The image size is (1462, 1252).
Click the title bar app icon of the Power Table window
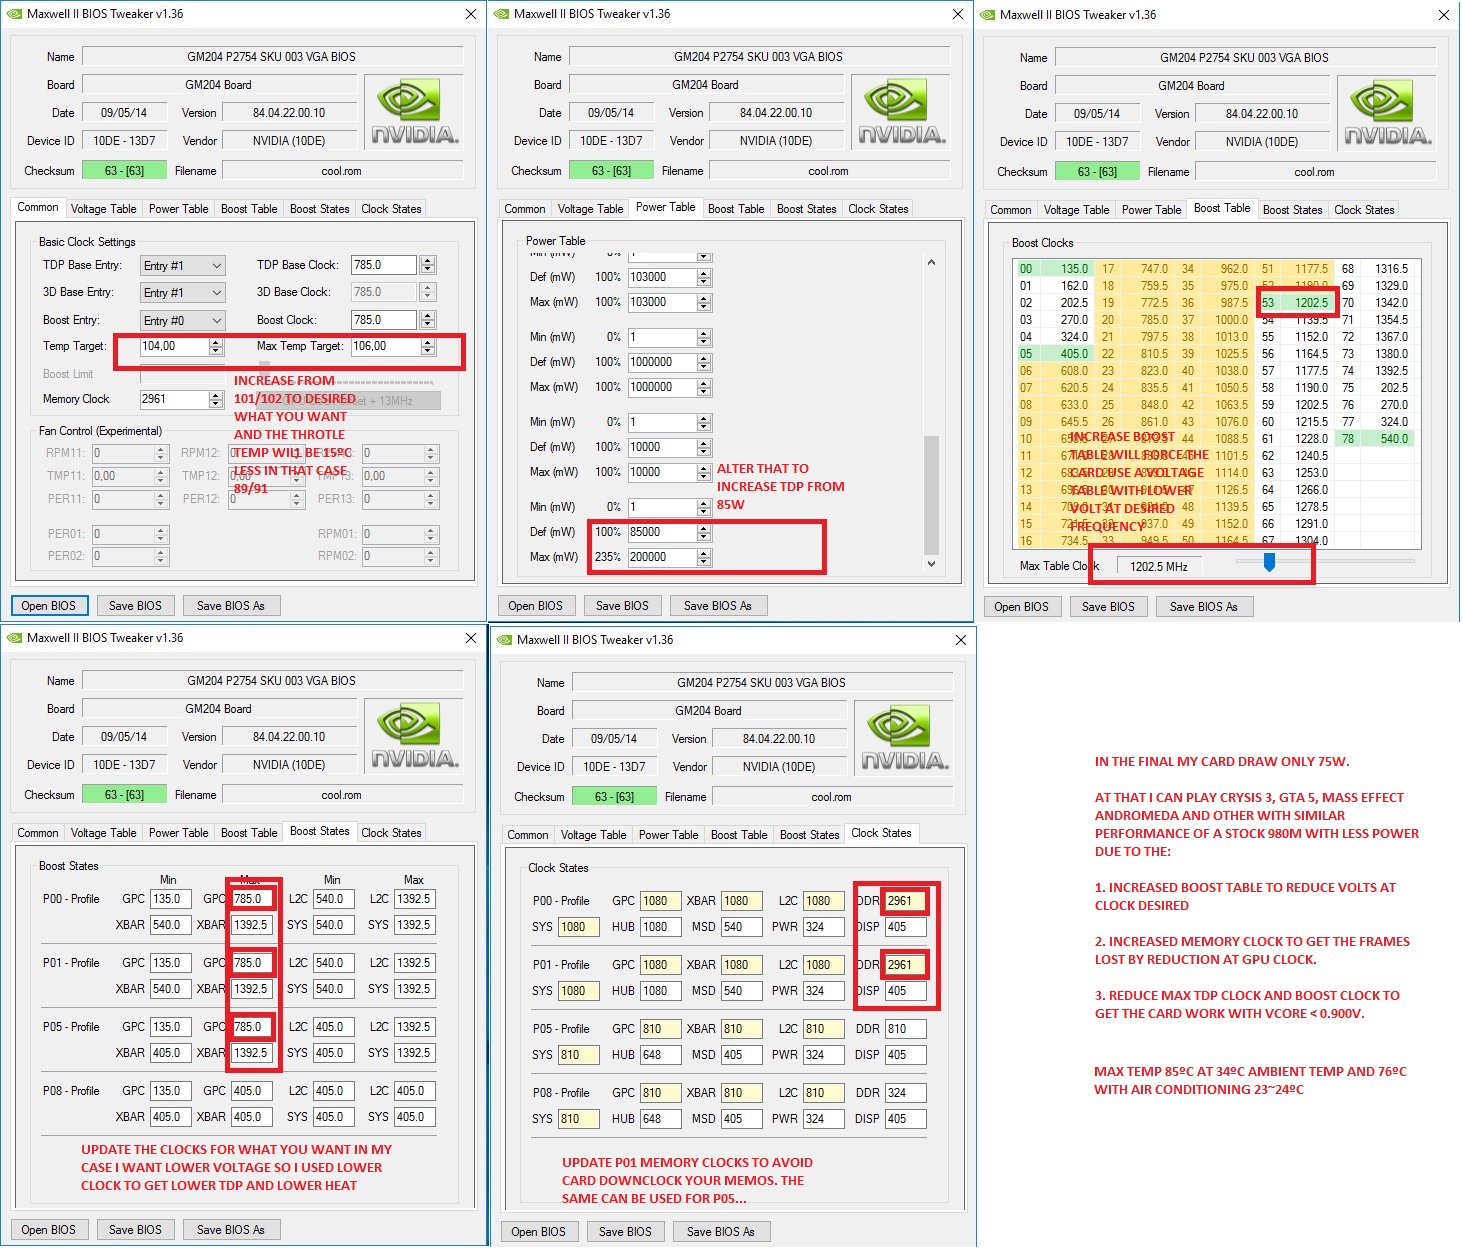point(501,14)
